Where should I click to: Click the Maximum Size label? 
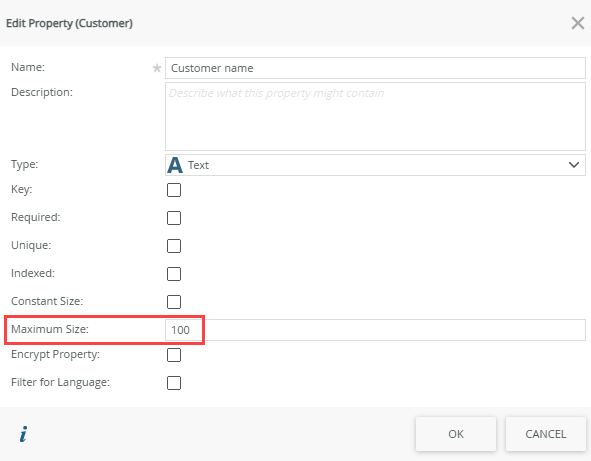pos(50,329)
